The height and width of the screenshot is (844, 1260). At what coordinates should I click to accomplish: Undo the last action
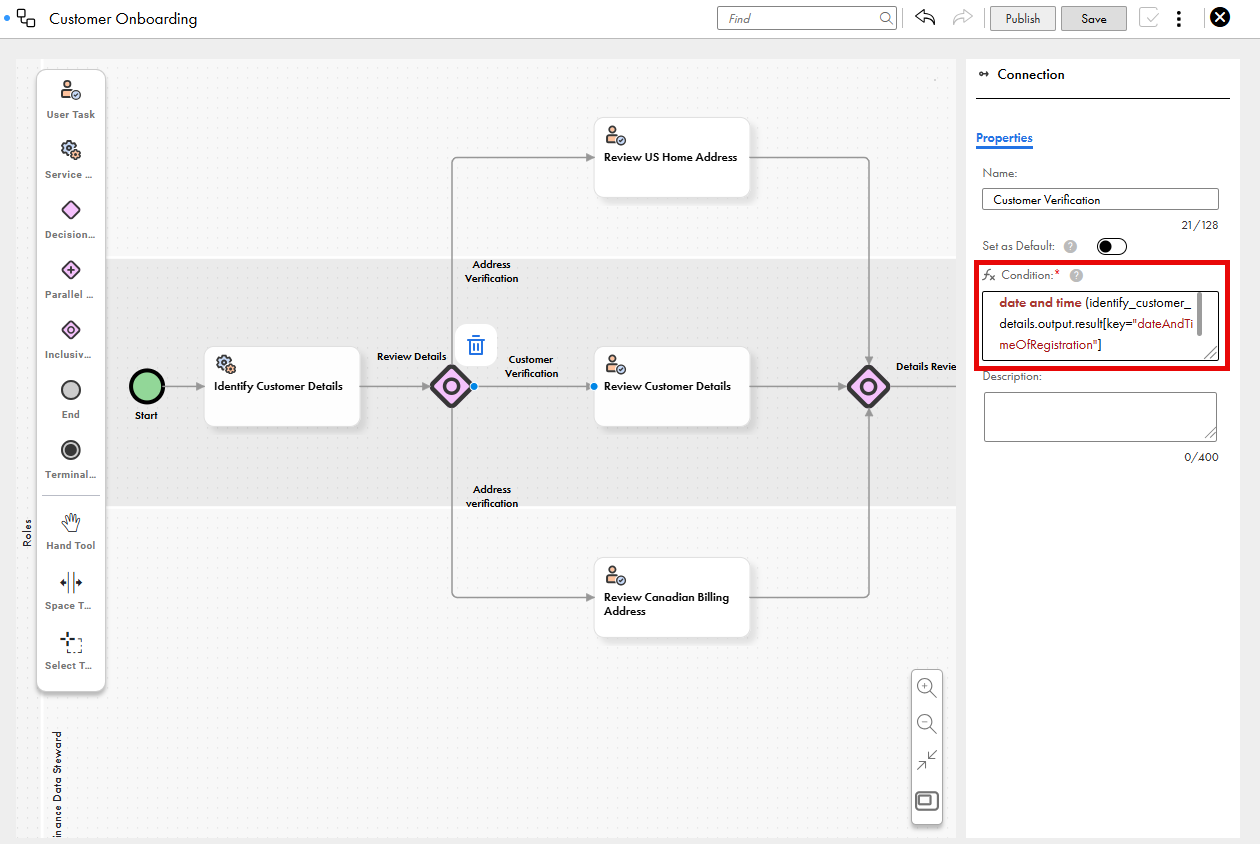coord(925,18)
